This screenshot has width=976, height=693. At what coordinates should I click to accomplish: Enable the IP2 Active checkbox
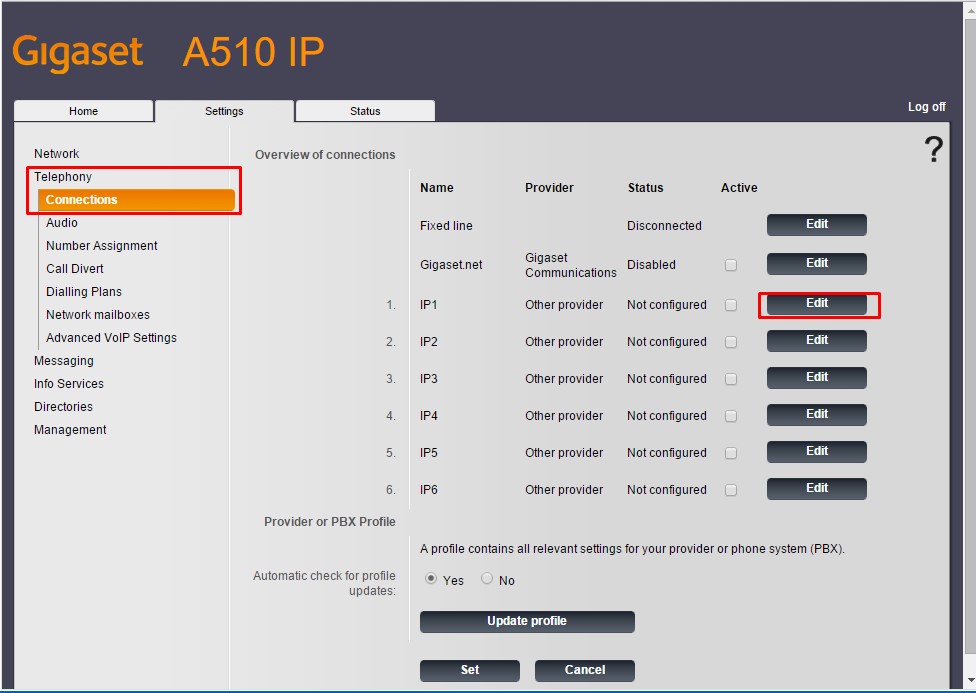[x=731, y=342]
